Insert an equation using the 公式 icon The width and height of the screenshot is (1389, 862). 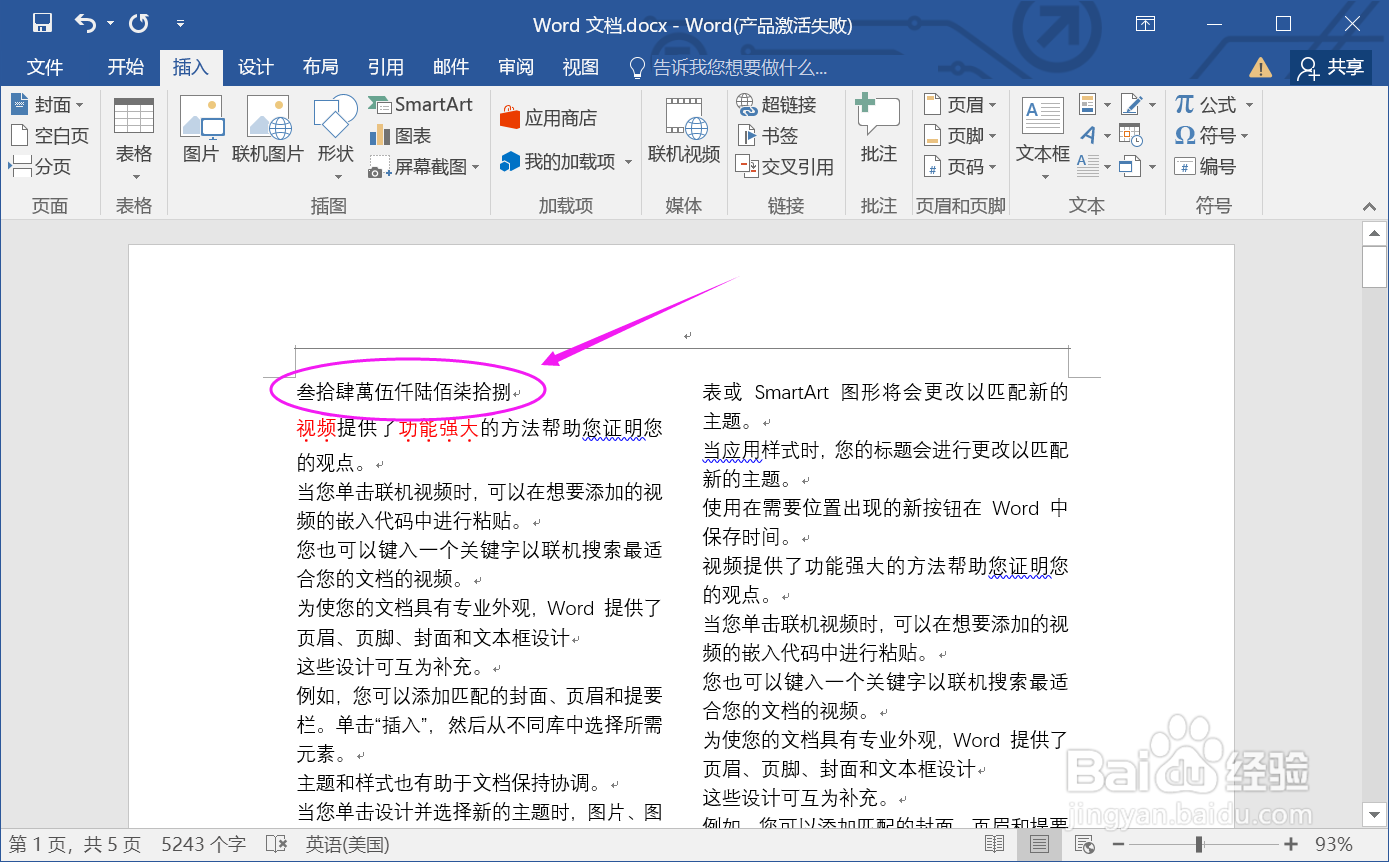click(x=1211, y=103)
